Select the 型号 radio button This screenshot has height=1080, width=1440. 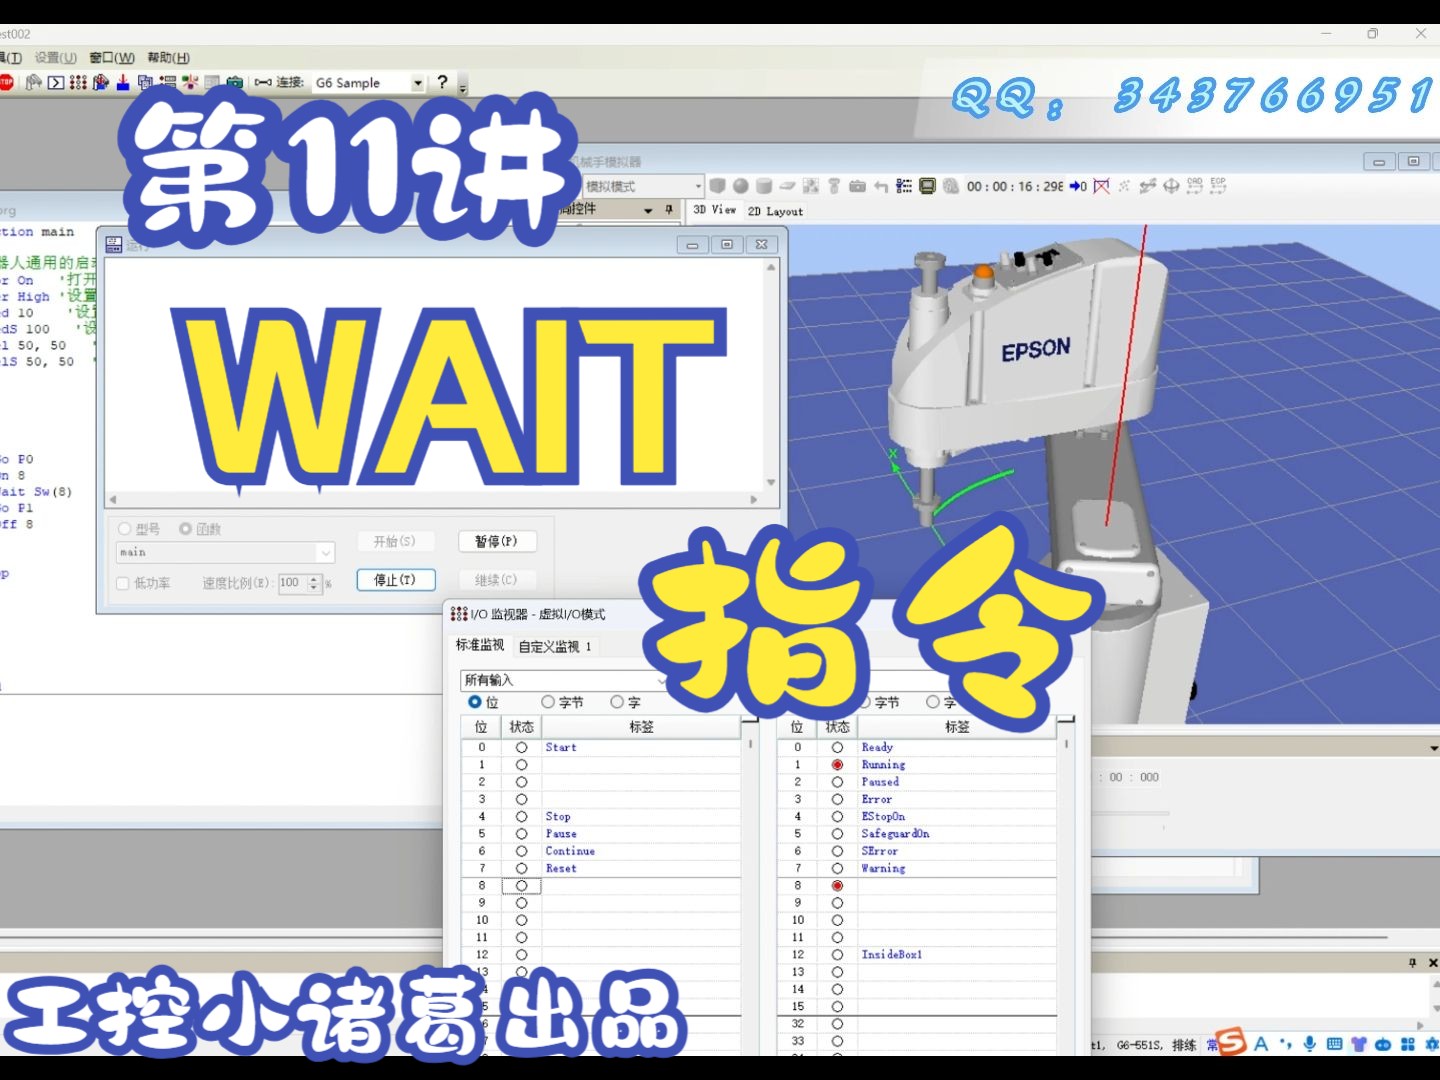[x=125, y=529]
